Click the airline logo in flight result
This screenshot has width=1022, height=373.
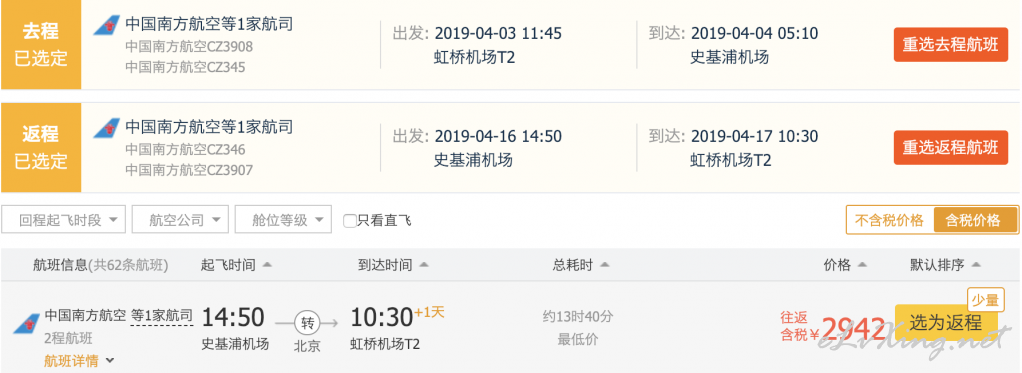click(x=26, y=323)
